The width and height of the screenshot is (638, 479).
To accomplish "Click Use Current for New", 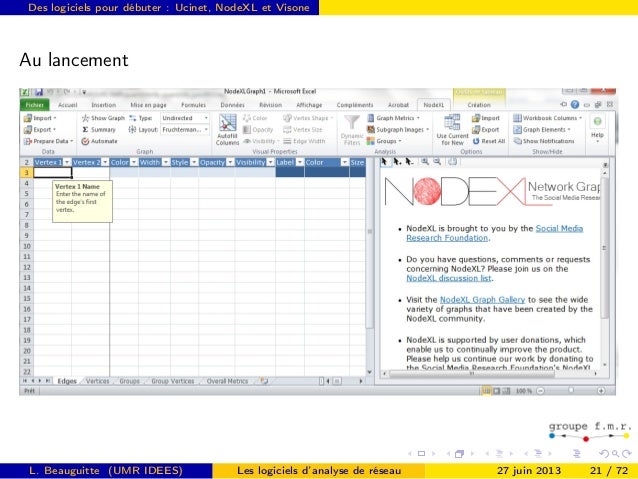I will tap(452, 130).
